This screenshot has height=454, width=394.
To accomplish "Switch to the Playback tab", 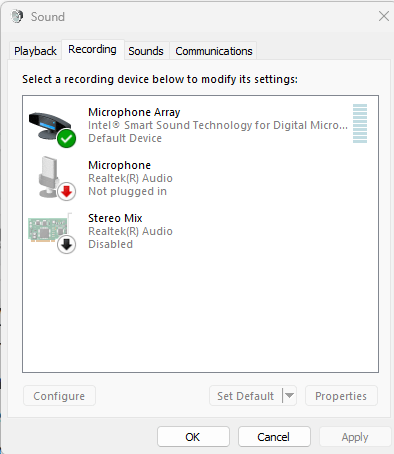I will (x=35, y=51).
